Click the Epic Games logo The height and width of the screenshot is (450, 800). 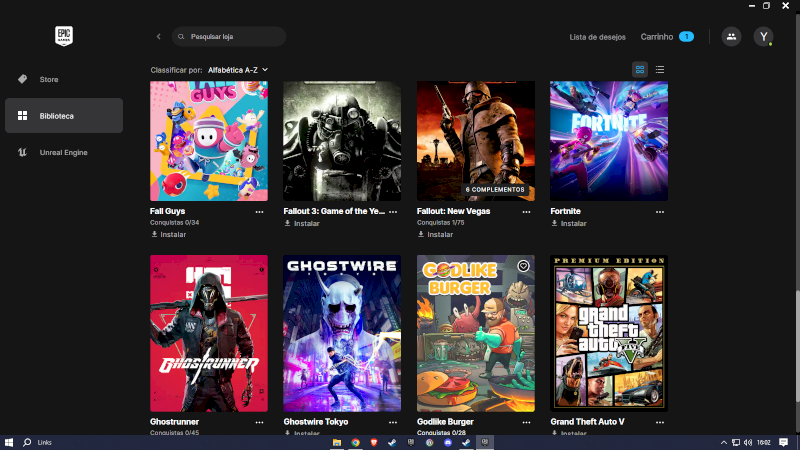[x=64, y=36]
